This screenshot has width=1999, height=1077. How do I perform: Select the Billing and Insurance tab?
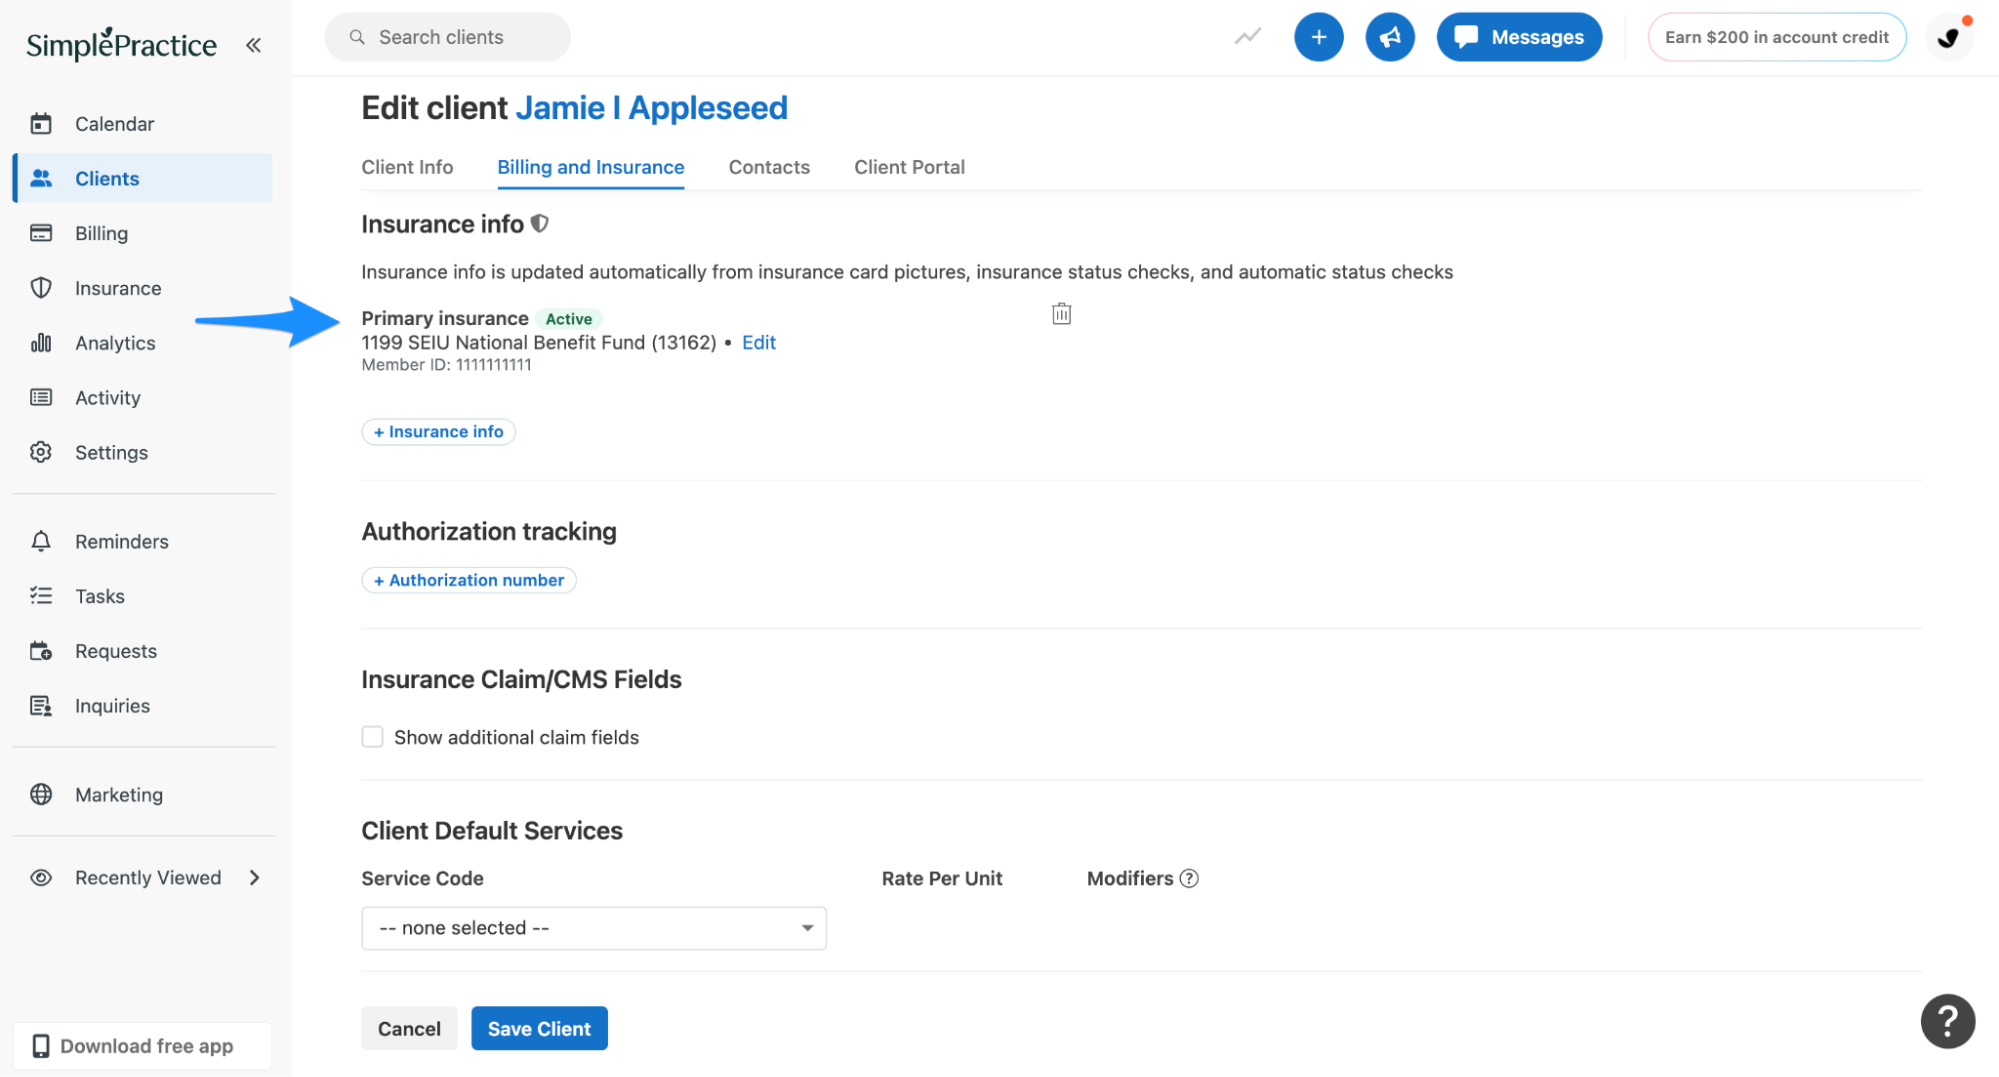(591, 167)
